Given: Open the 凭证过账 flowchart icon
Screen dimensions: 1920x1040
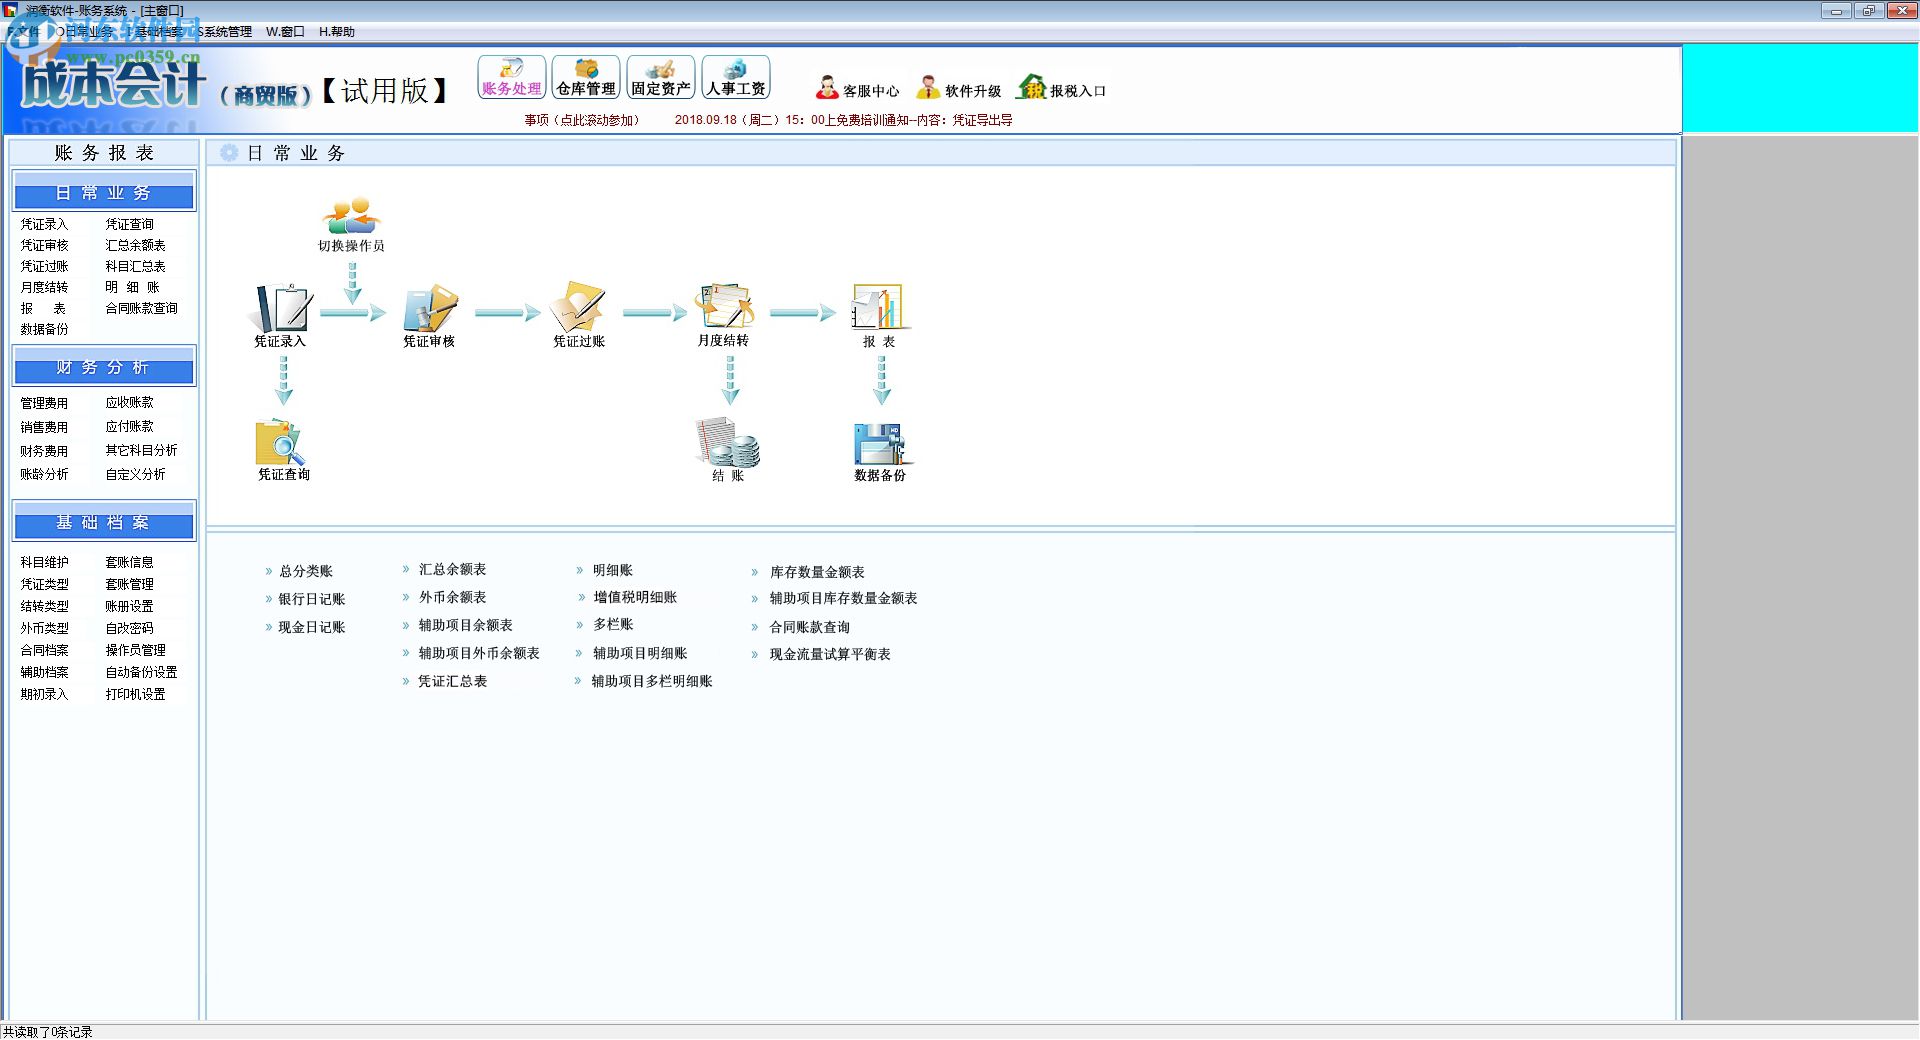Looking at the screenshot, I should coord(579,315).
